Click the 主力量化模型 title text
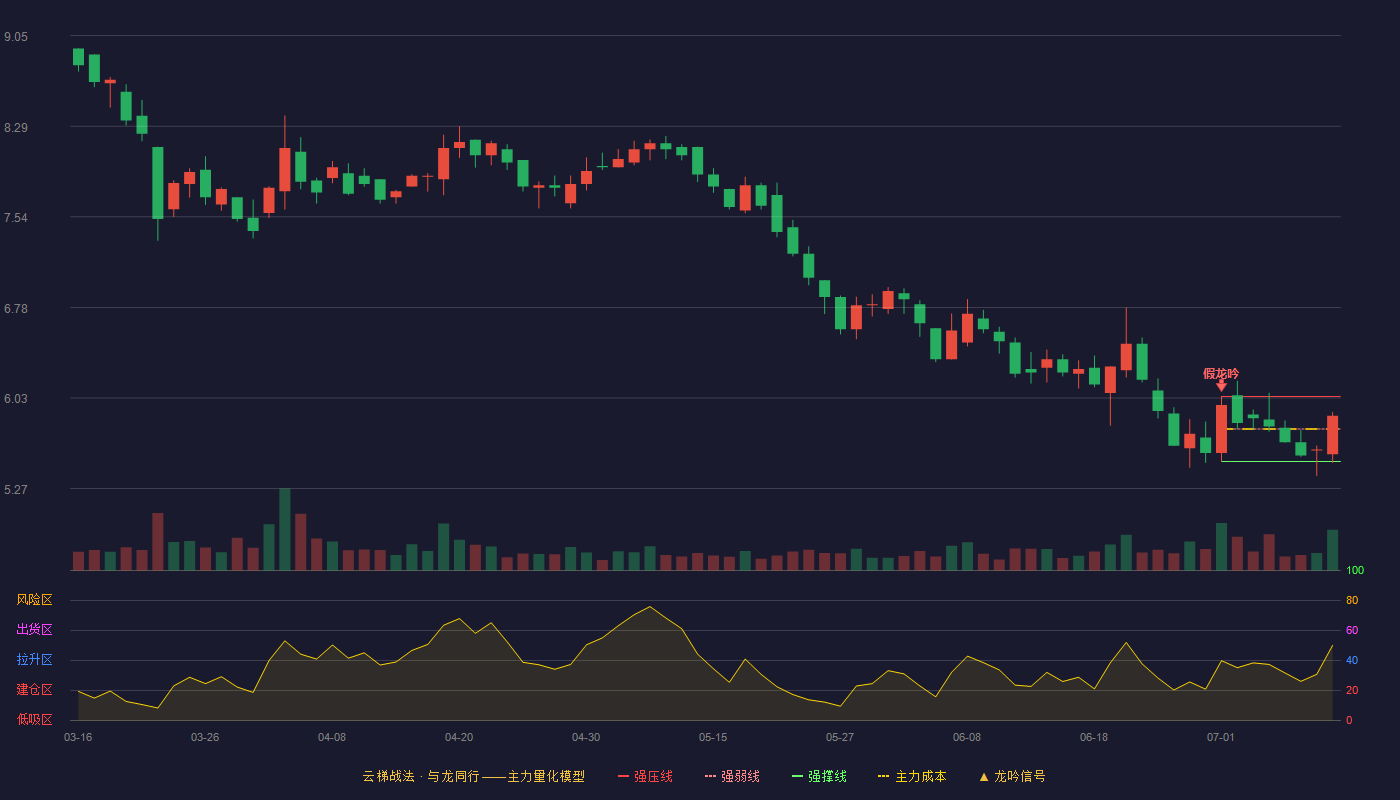The image size is (1400, 800). [x=546, y=776]
